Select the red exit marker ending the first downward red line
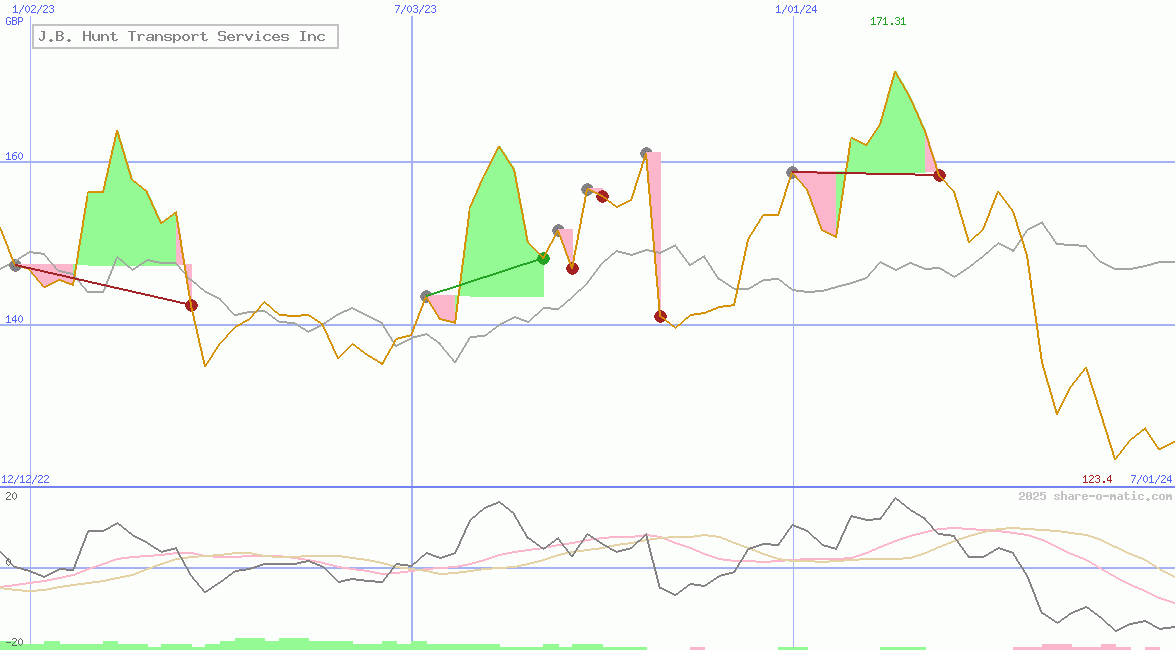 pyautogui.click(x=191, y=305)
